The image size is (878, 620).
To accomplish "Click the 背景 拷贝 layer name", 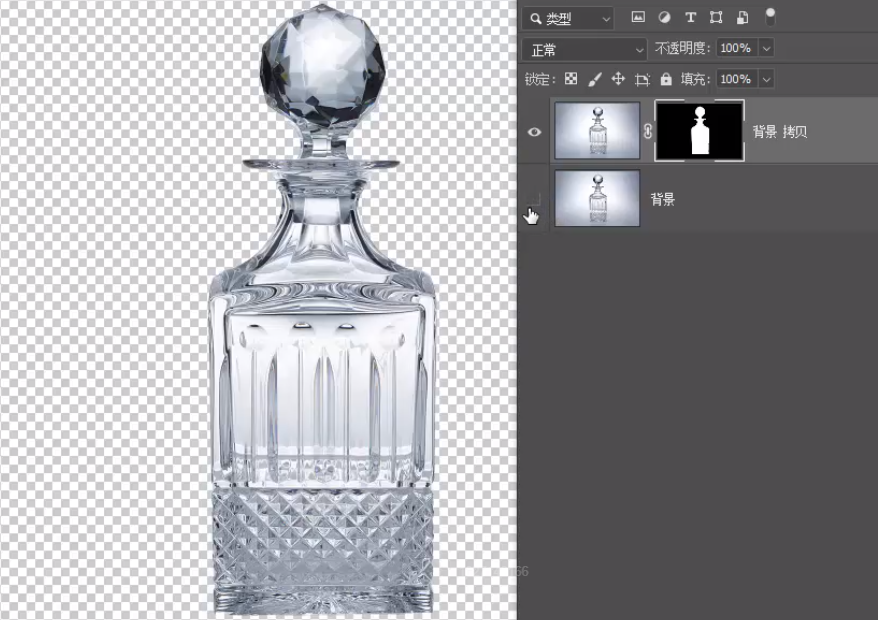I will pyautogui.click(x=779, y=132).
